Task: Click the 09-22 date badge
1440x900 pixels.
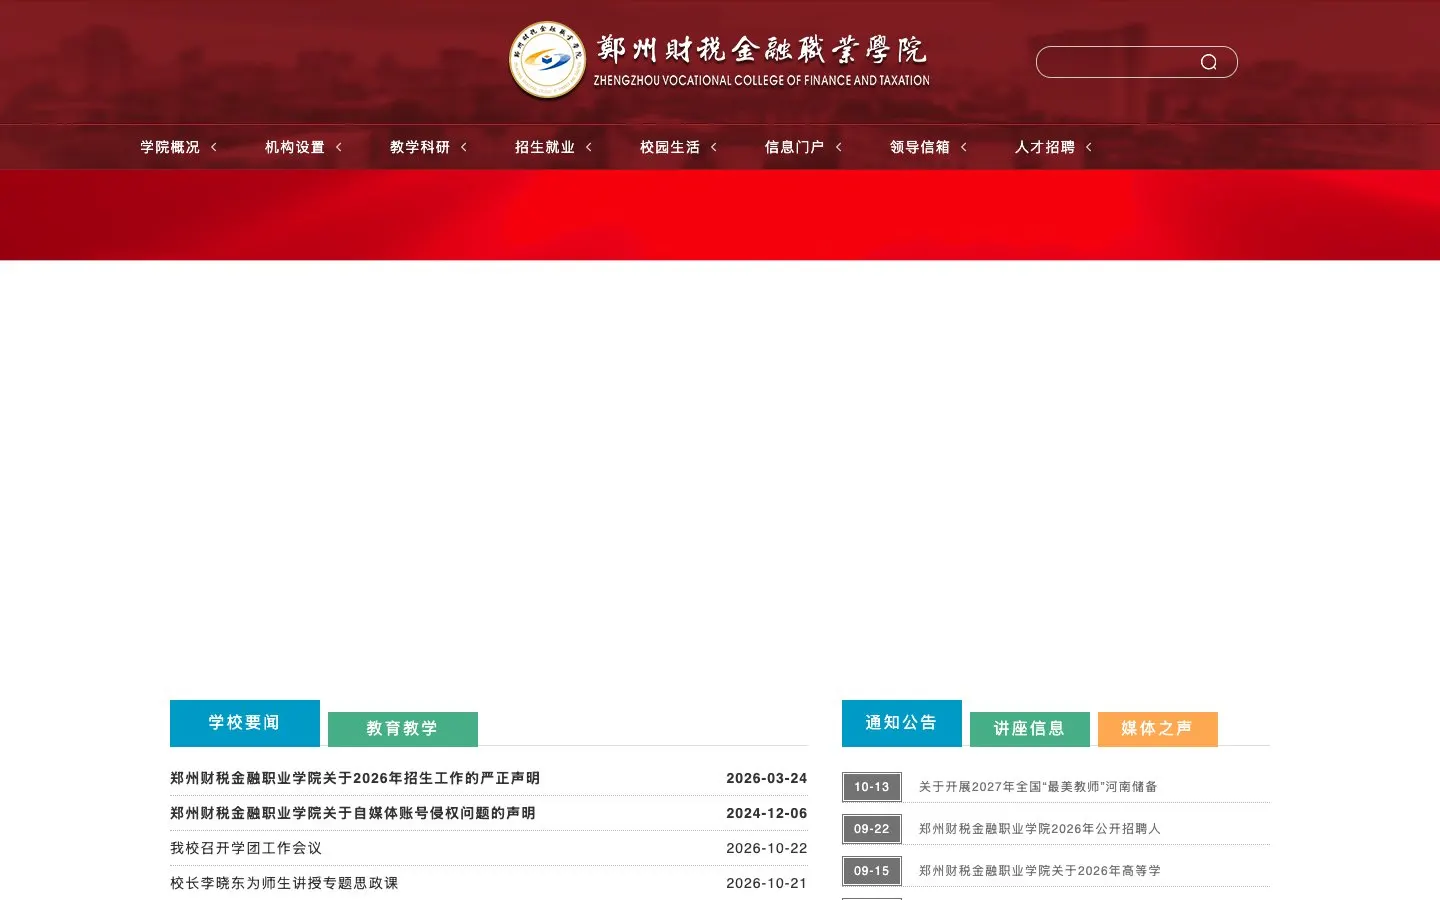Action: pos(872,829)
